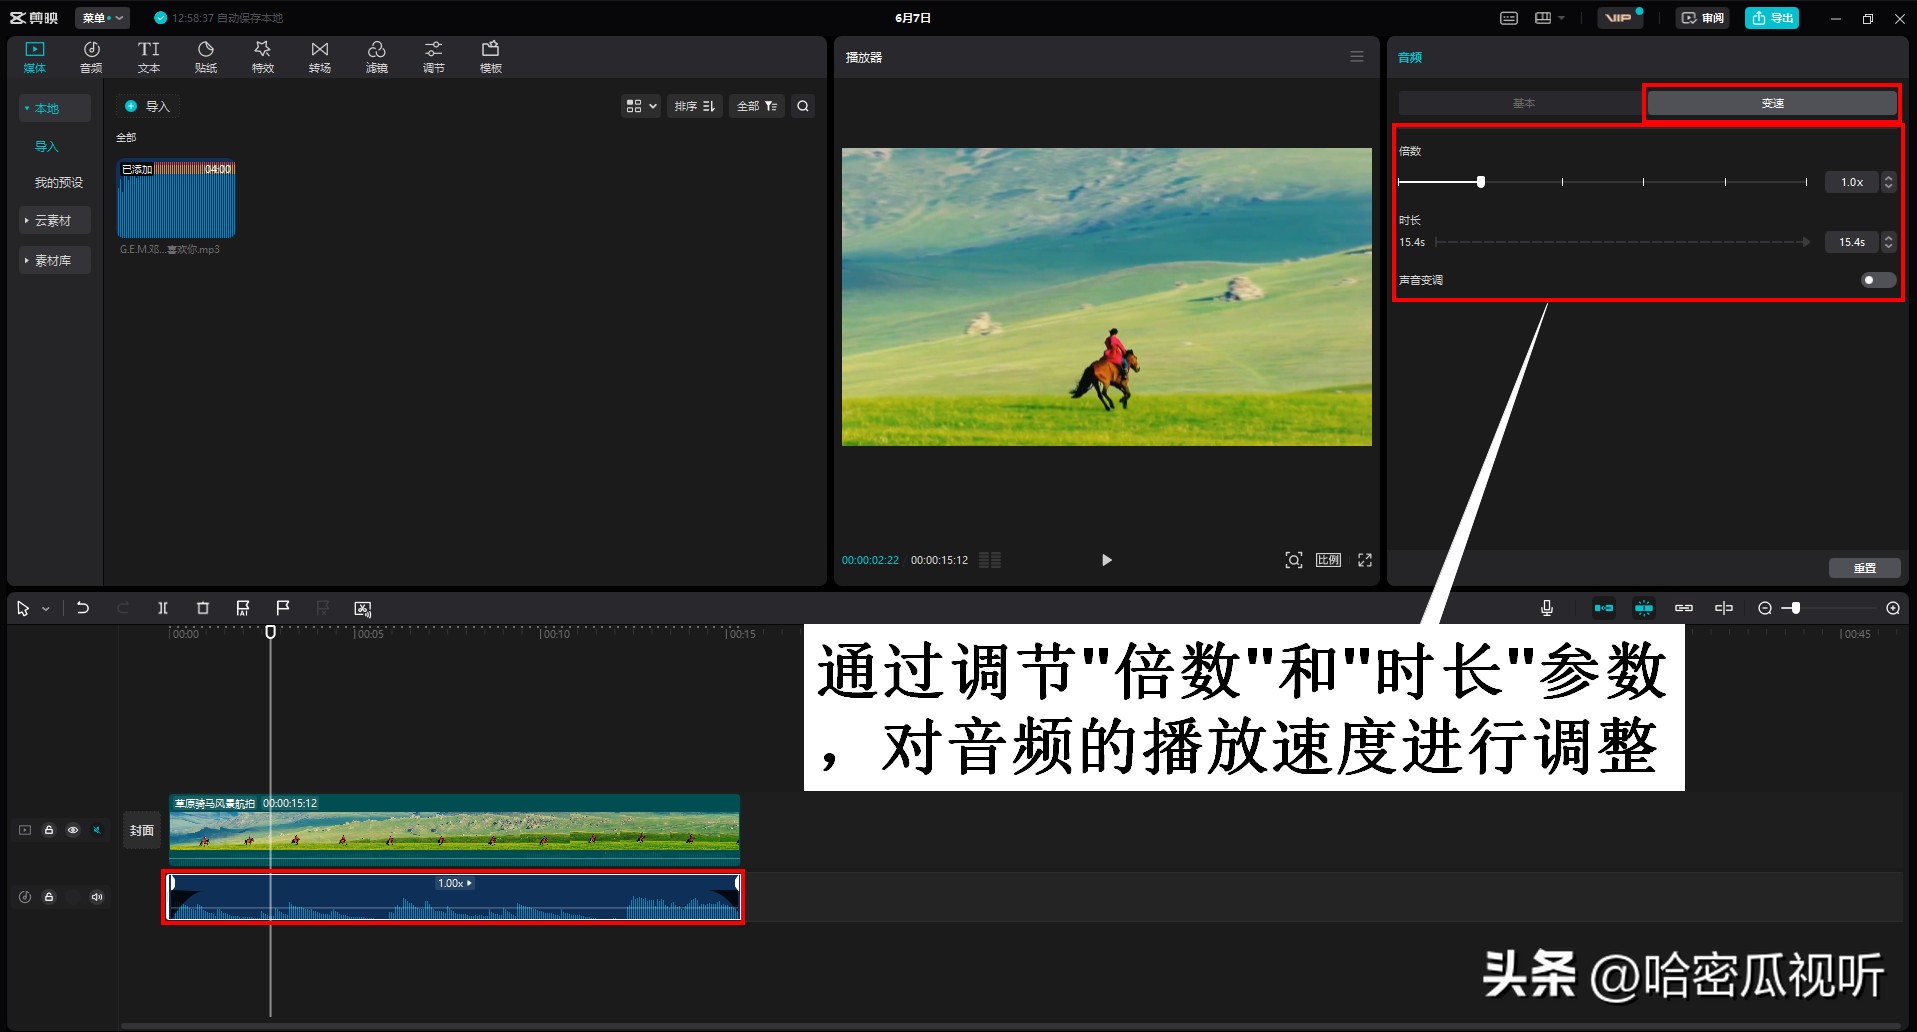The image size is (1917, 1032).
Task: Switch to the 变速 tab
Action: 1771,102
